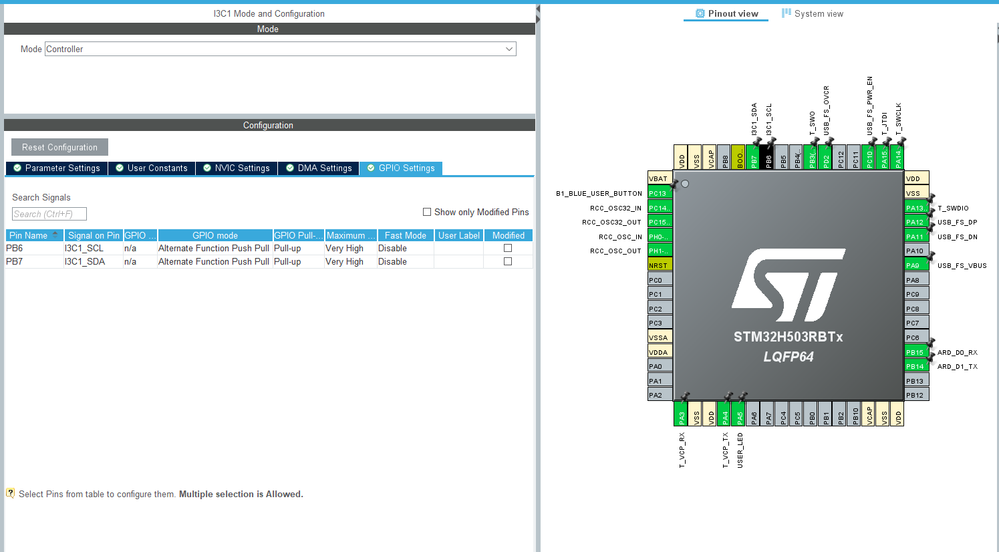This screenshot has height=552, width=999.
Task: Click the Reset Configuration button
Action: tap(59, 147)
